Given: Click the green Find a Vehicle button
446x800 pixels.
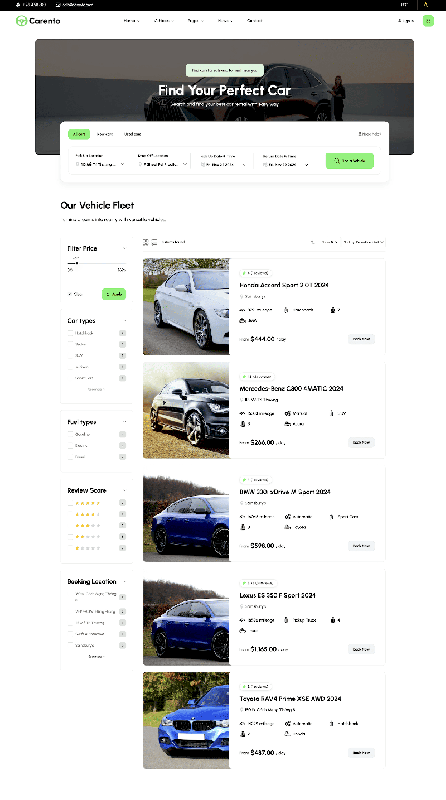Looking at the screenshot, I should click(x=350, y=161).
